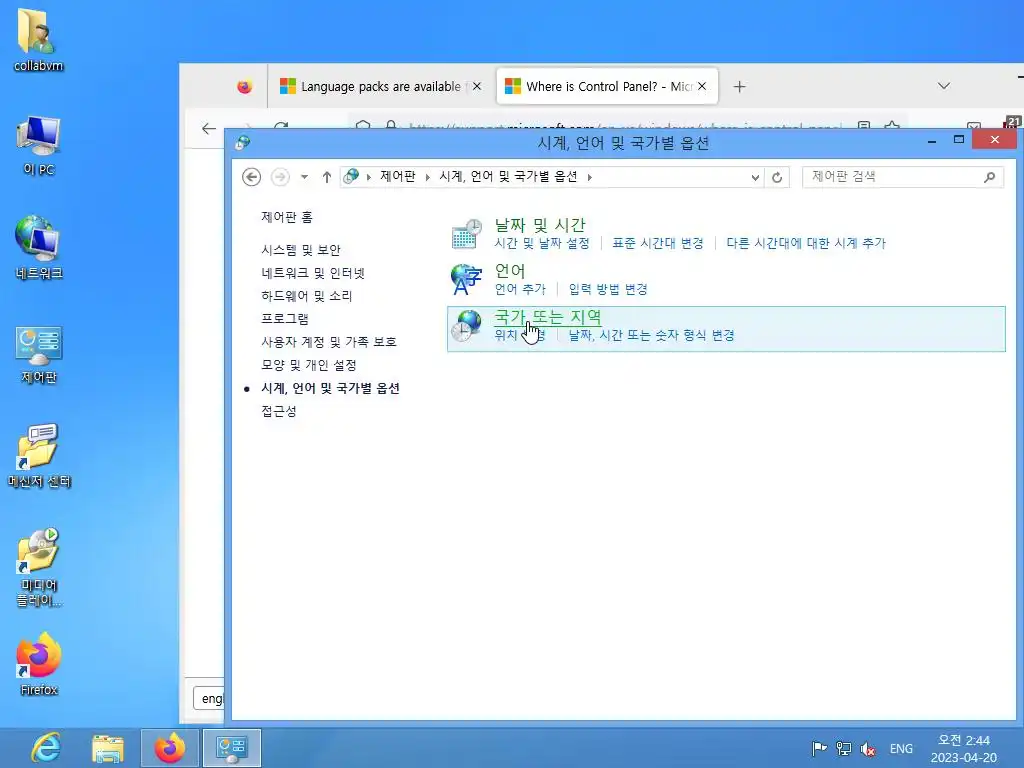Open 프로그램 sidebar category
The height and width of the screenshot is (768, 1024).
click(285, 319)
